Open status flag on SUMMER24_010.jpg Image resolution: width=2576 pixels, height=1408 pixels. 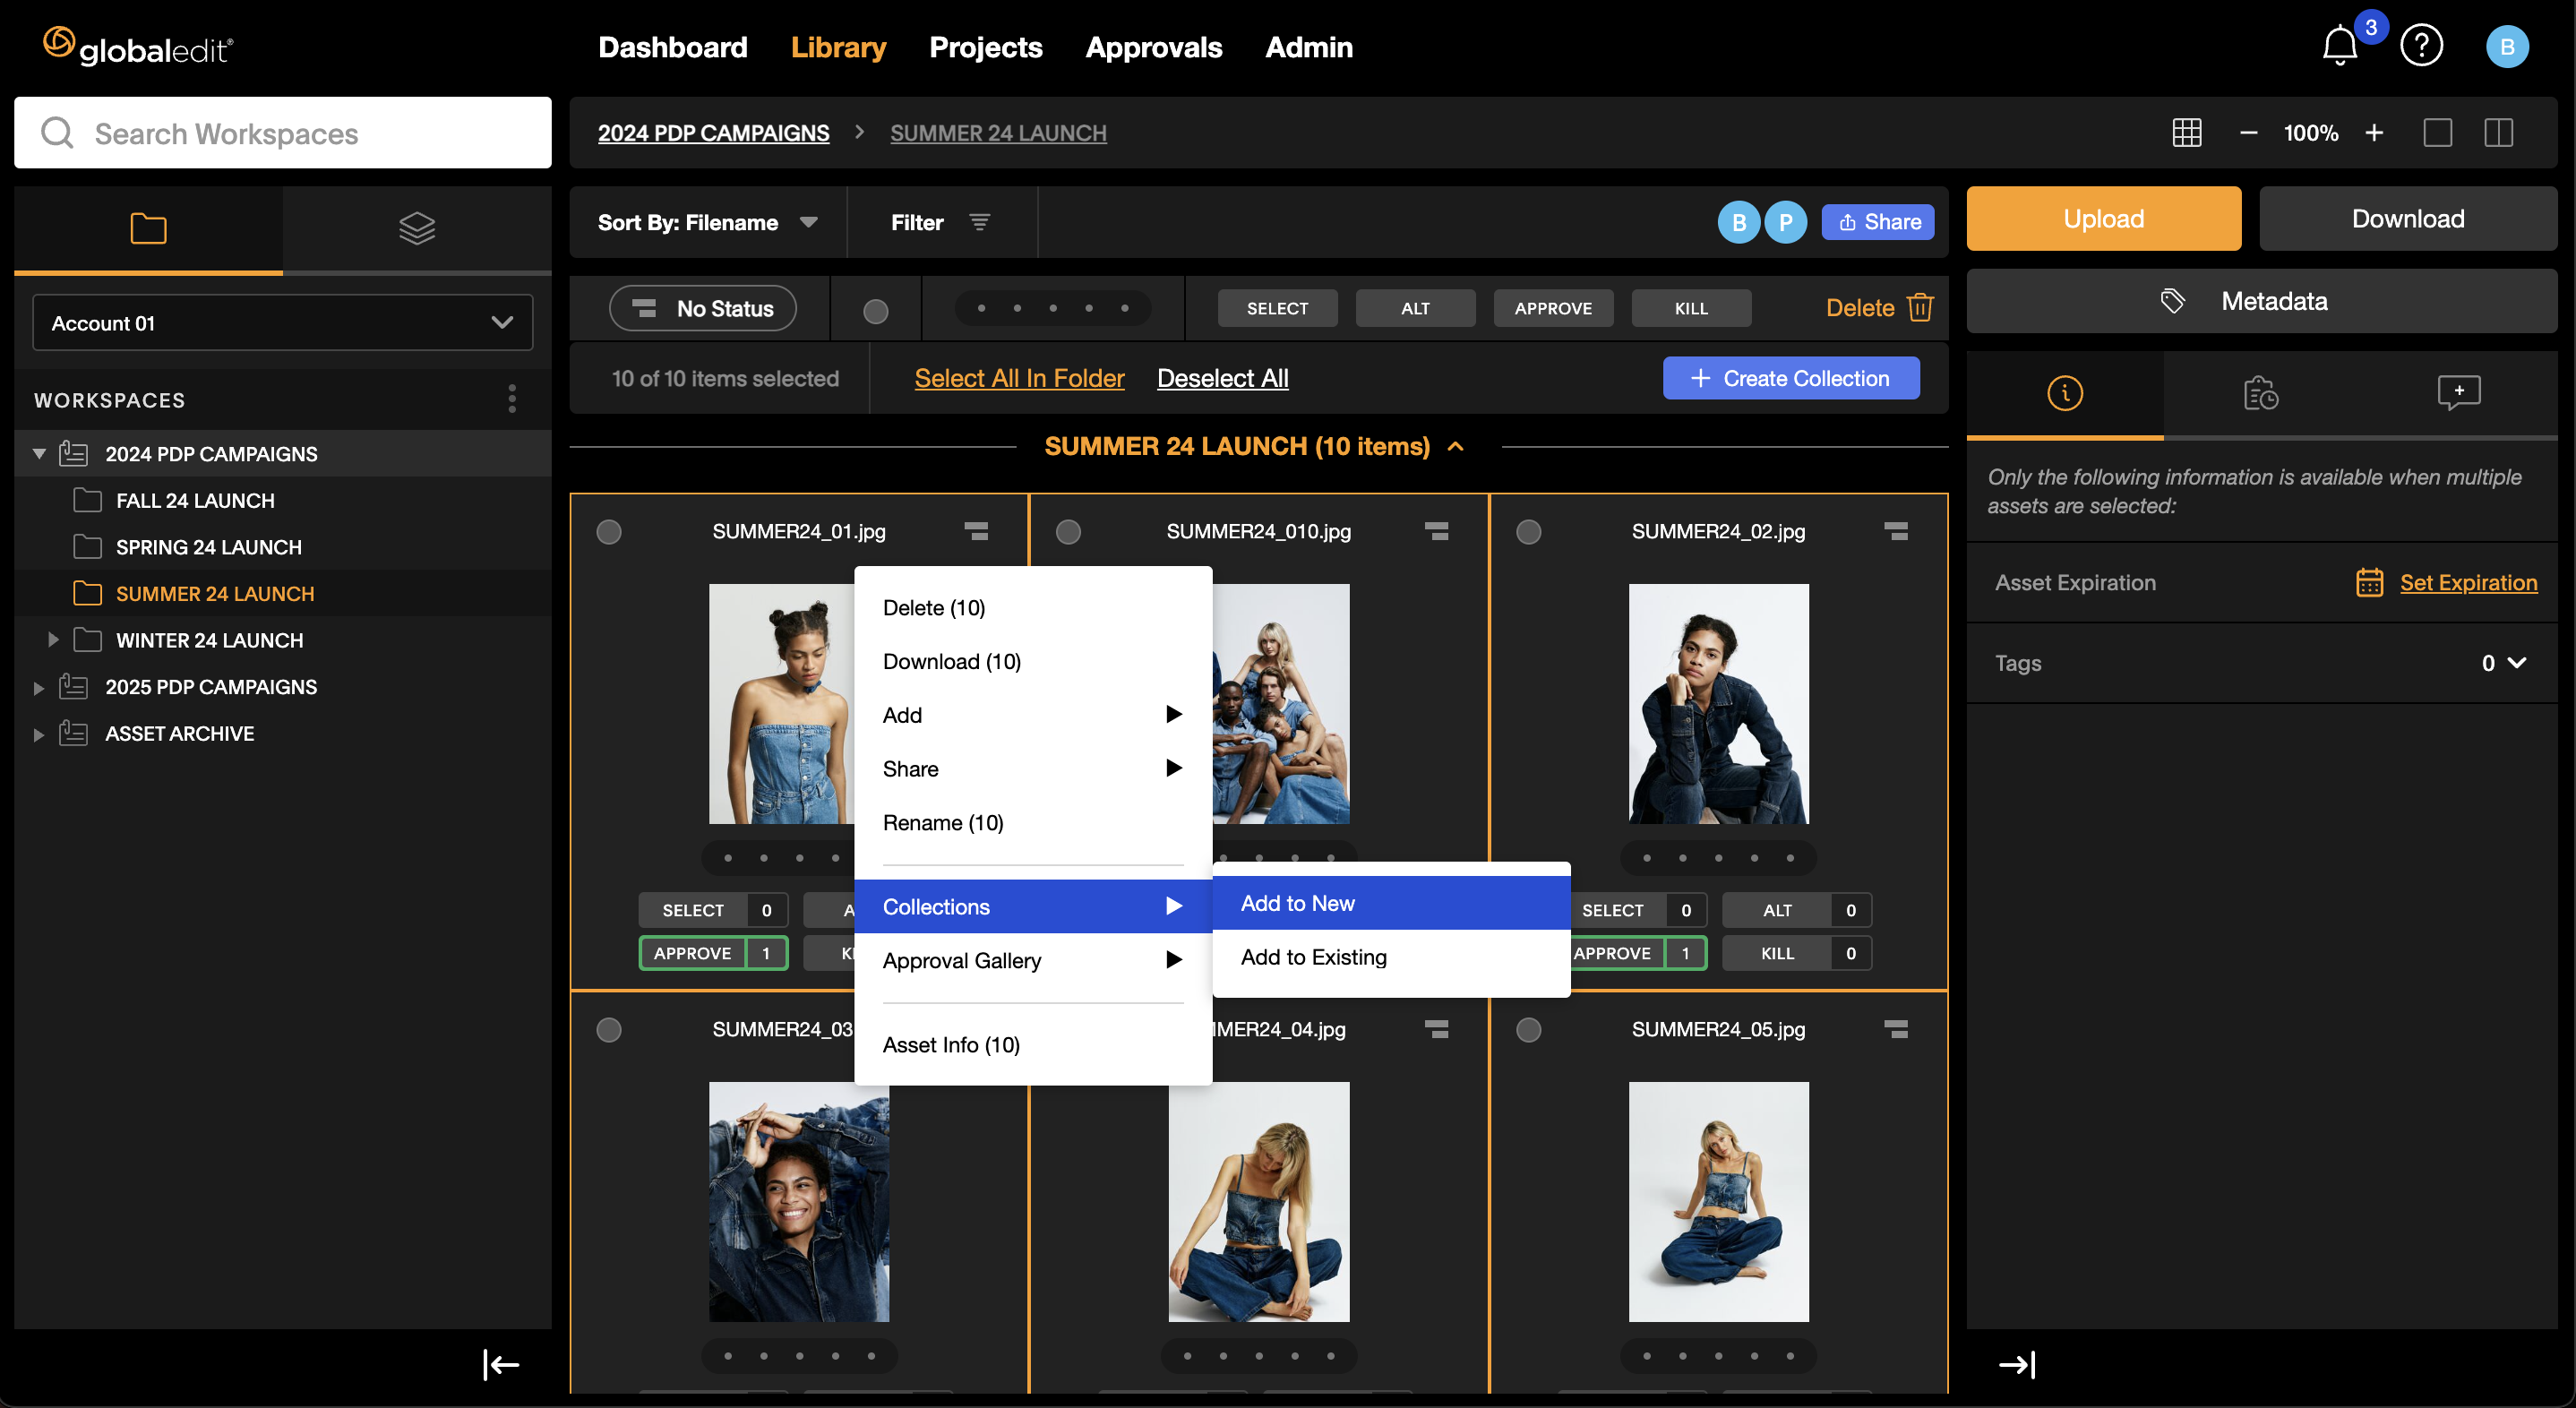[x=1436, y=531]
